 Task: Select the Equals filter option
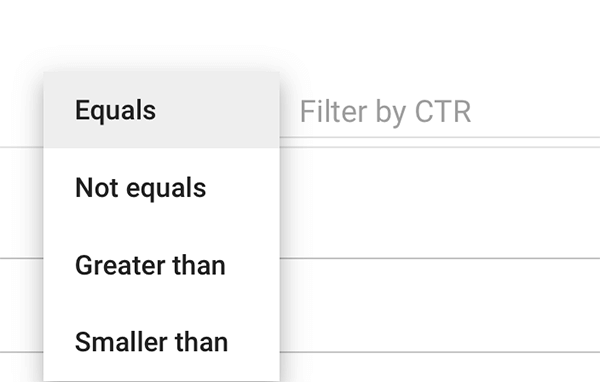(161, 110)
